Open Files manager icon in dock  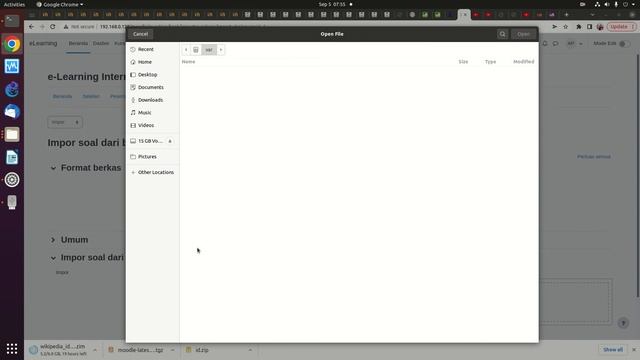[12, 134]
